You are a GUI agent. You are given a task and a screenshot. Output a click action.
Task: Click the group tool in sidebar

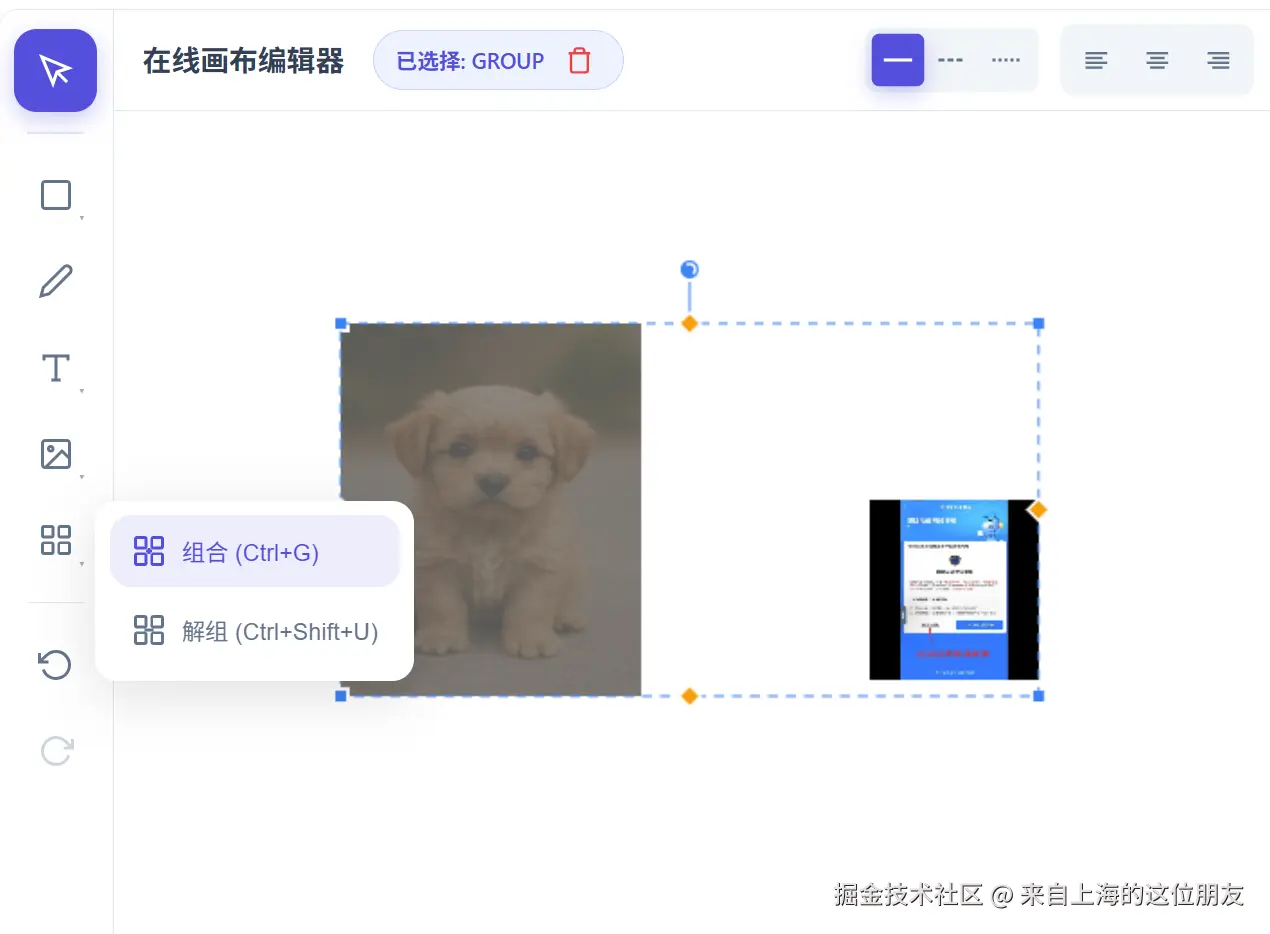56,541
